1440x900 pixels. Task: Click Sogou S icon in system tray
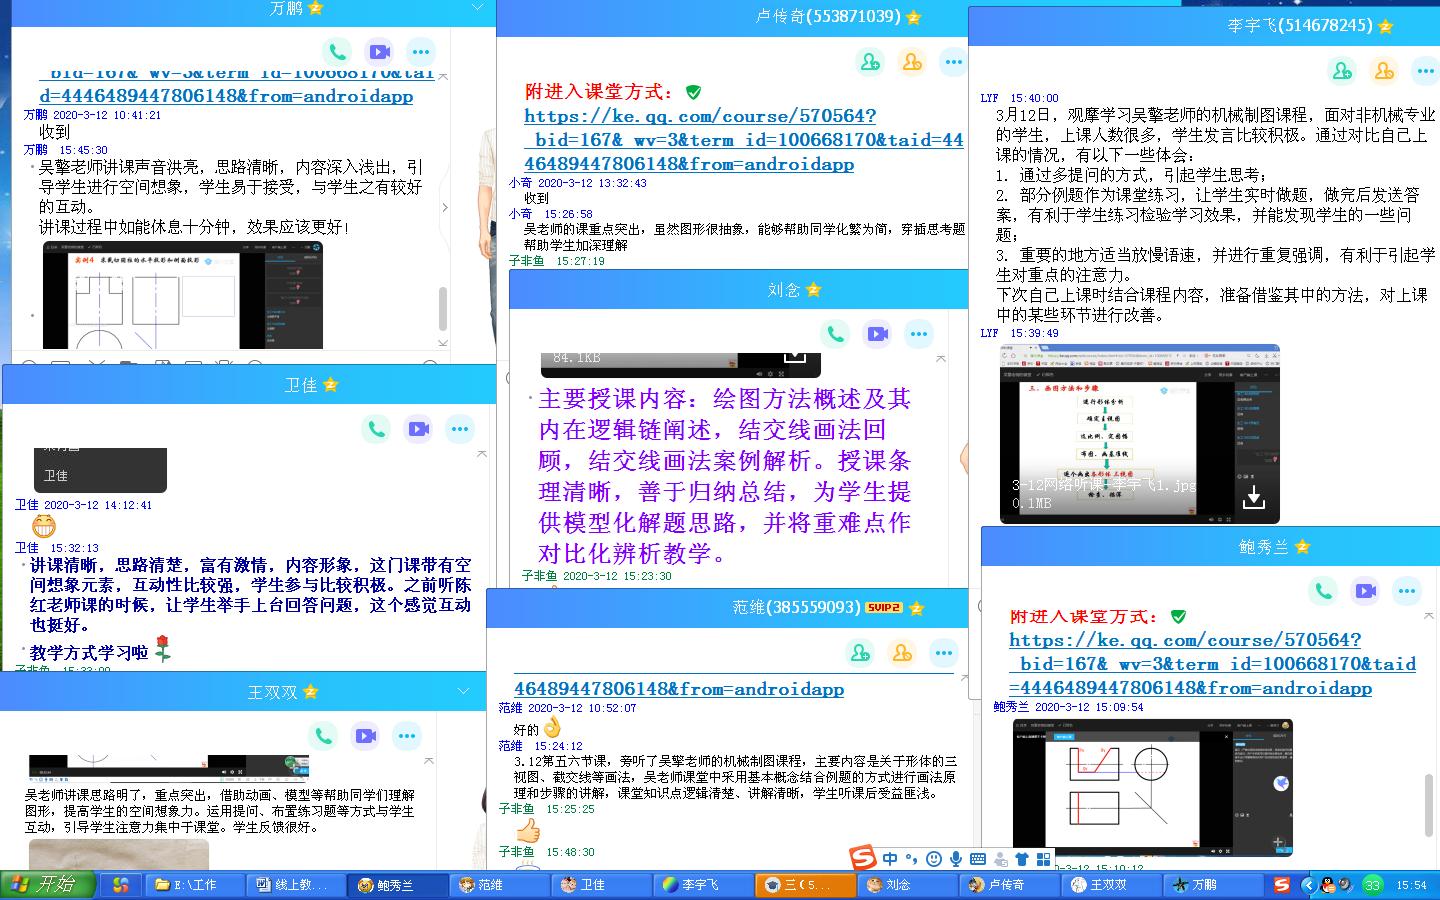(1282, 885)
